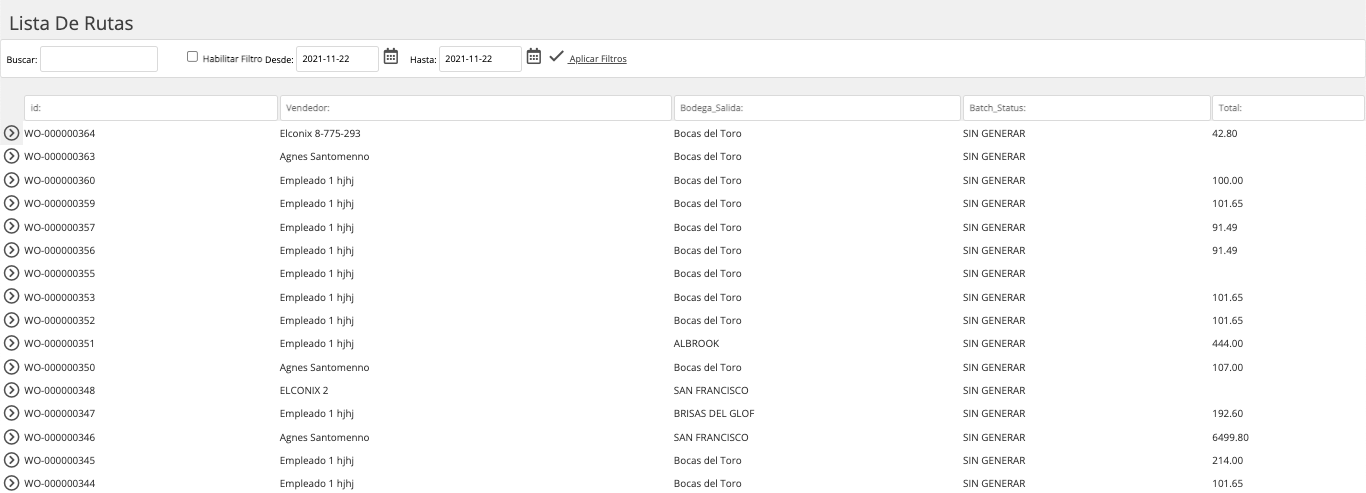Expand row WO-000000346

click(12, 437)
